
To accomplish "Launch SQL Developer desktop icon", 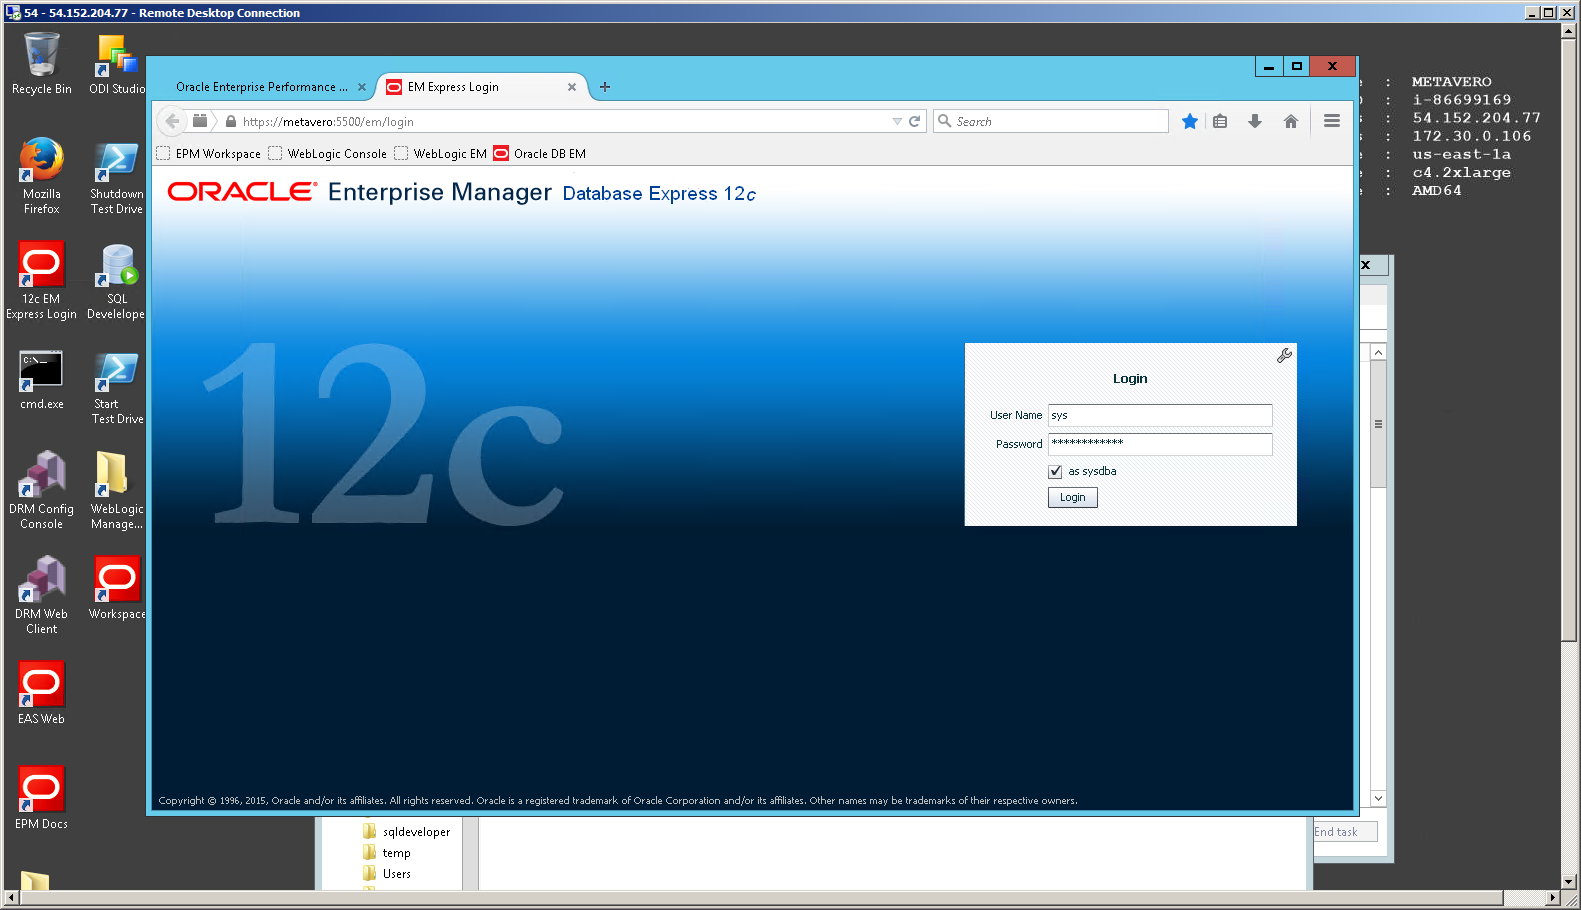I will pyautogui.click(x=116, y=280).
